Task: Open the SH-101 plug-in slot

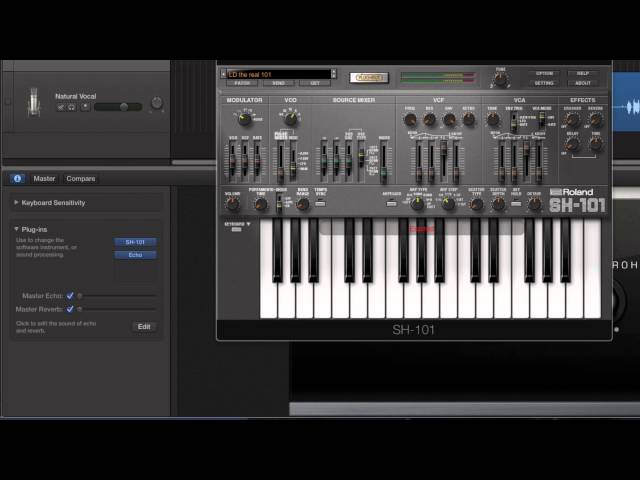Action: (x=135, y=242)
